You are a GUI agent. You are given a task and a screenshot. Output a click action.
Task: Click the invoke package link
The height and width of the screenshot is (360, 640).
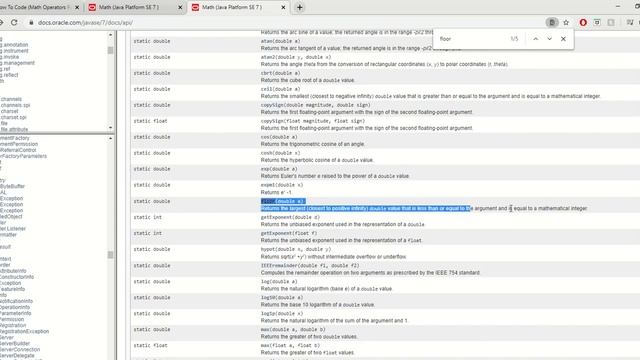coord(9,57)
